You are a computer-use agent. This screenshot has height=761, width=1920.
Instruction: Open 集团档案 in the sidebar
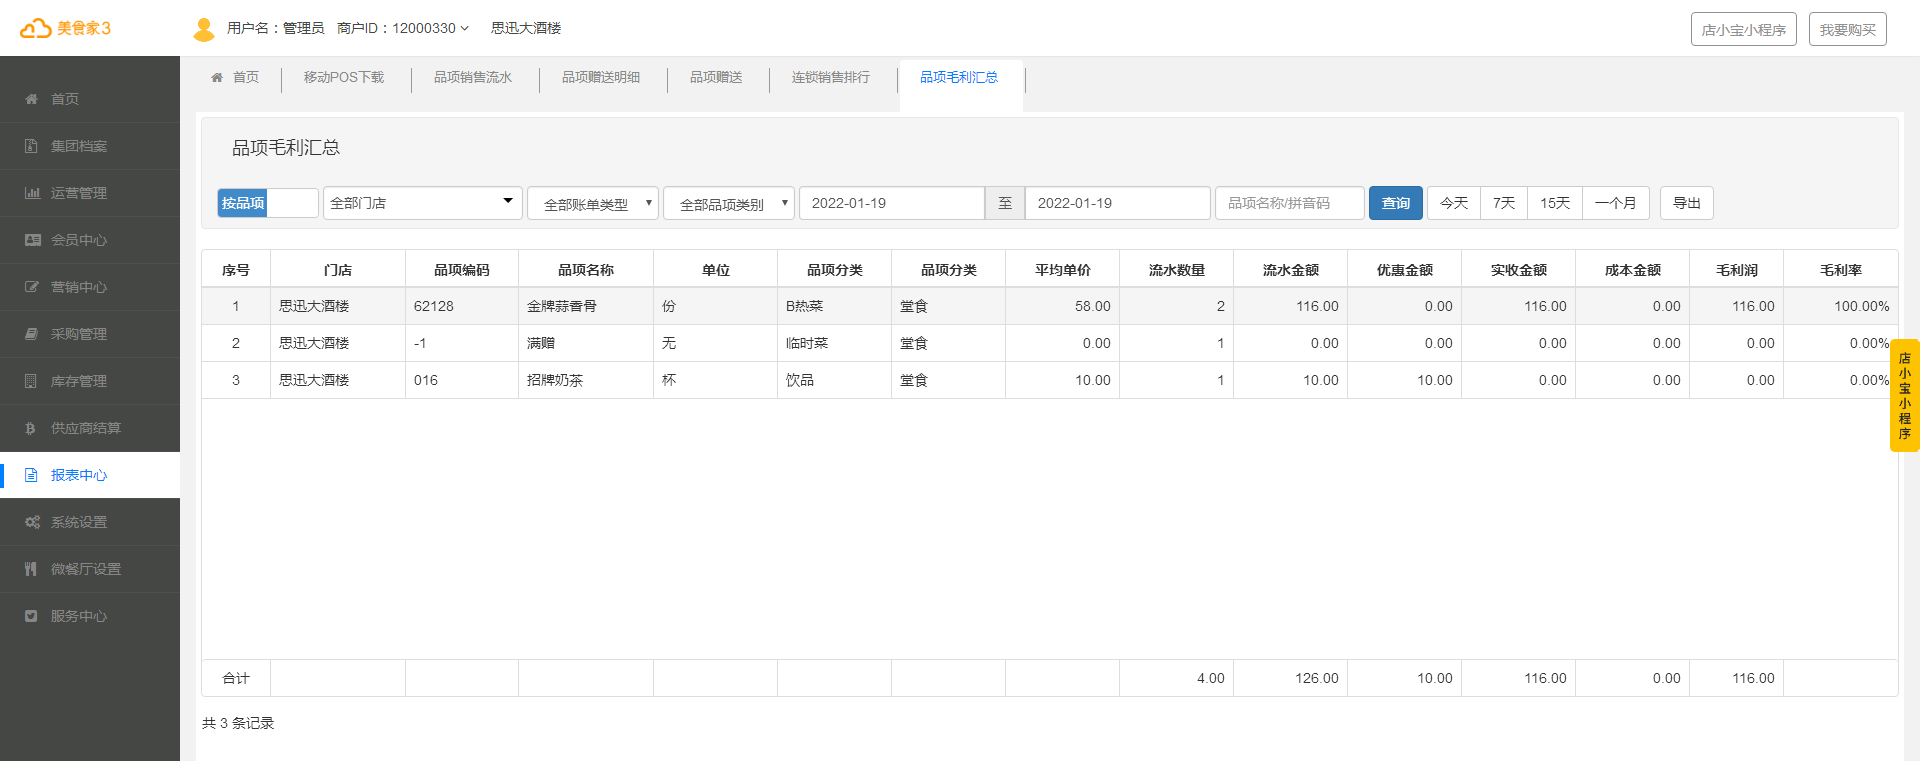pyautogui.click(x=90, y=146)
